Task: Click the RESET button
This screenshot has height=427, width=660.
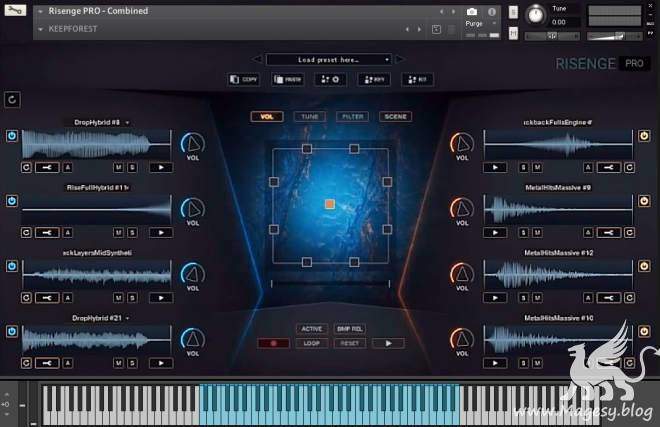Action: point(350,343)
